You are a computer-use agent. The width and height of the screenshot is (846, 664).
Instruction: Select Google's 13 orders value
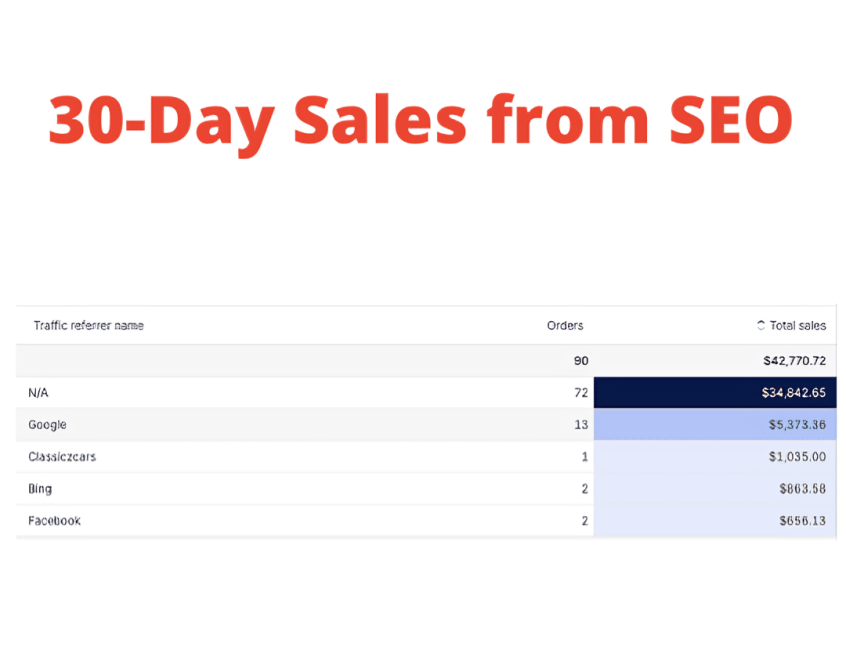point(580,425)
